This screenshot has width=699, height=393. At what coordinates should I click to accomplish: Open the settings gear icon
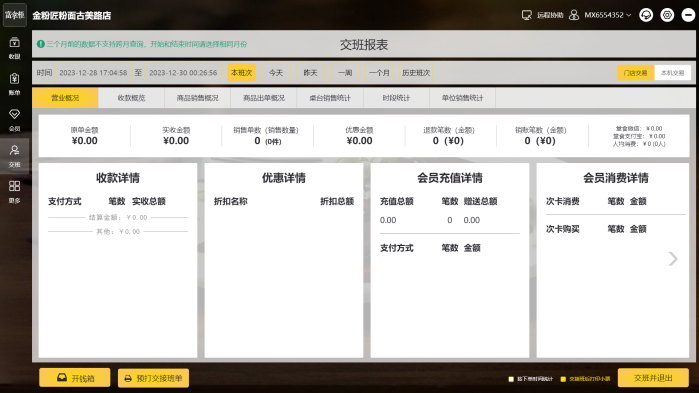pyautogui.click(x=667, y=15)
